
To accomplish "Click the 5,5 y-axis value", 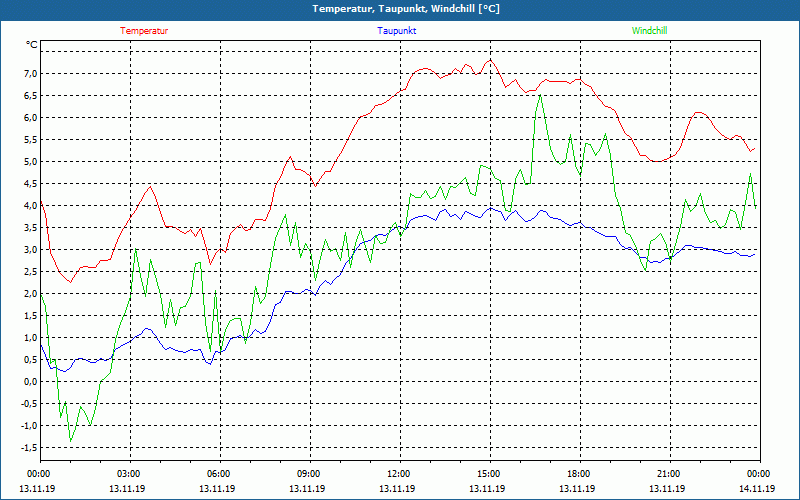I will click(x=31, y=139).
